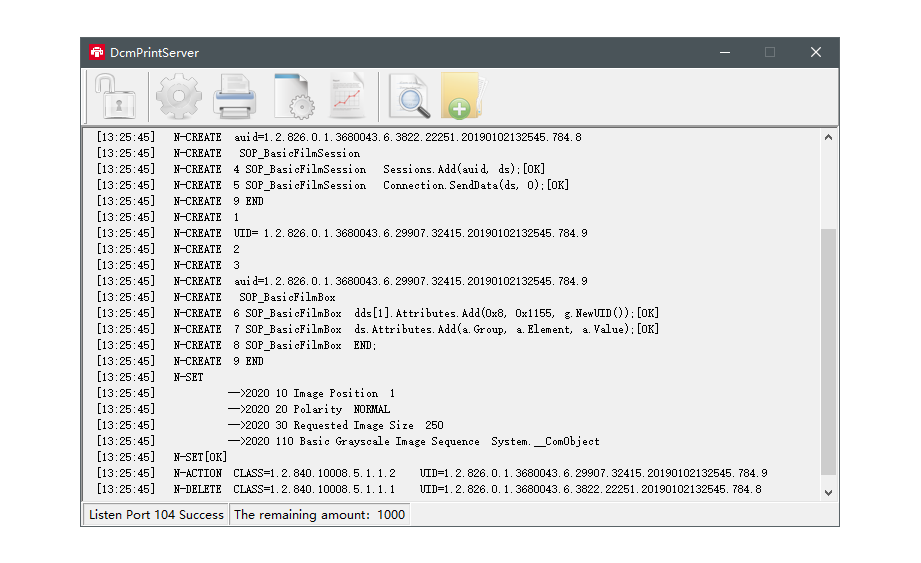921x563 pixels.
Task: Select log line 'N-CREATE 9 END' after SOP_BasicFilmSession
Action: pyautogui.click(x=180, y=201)
